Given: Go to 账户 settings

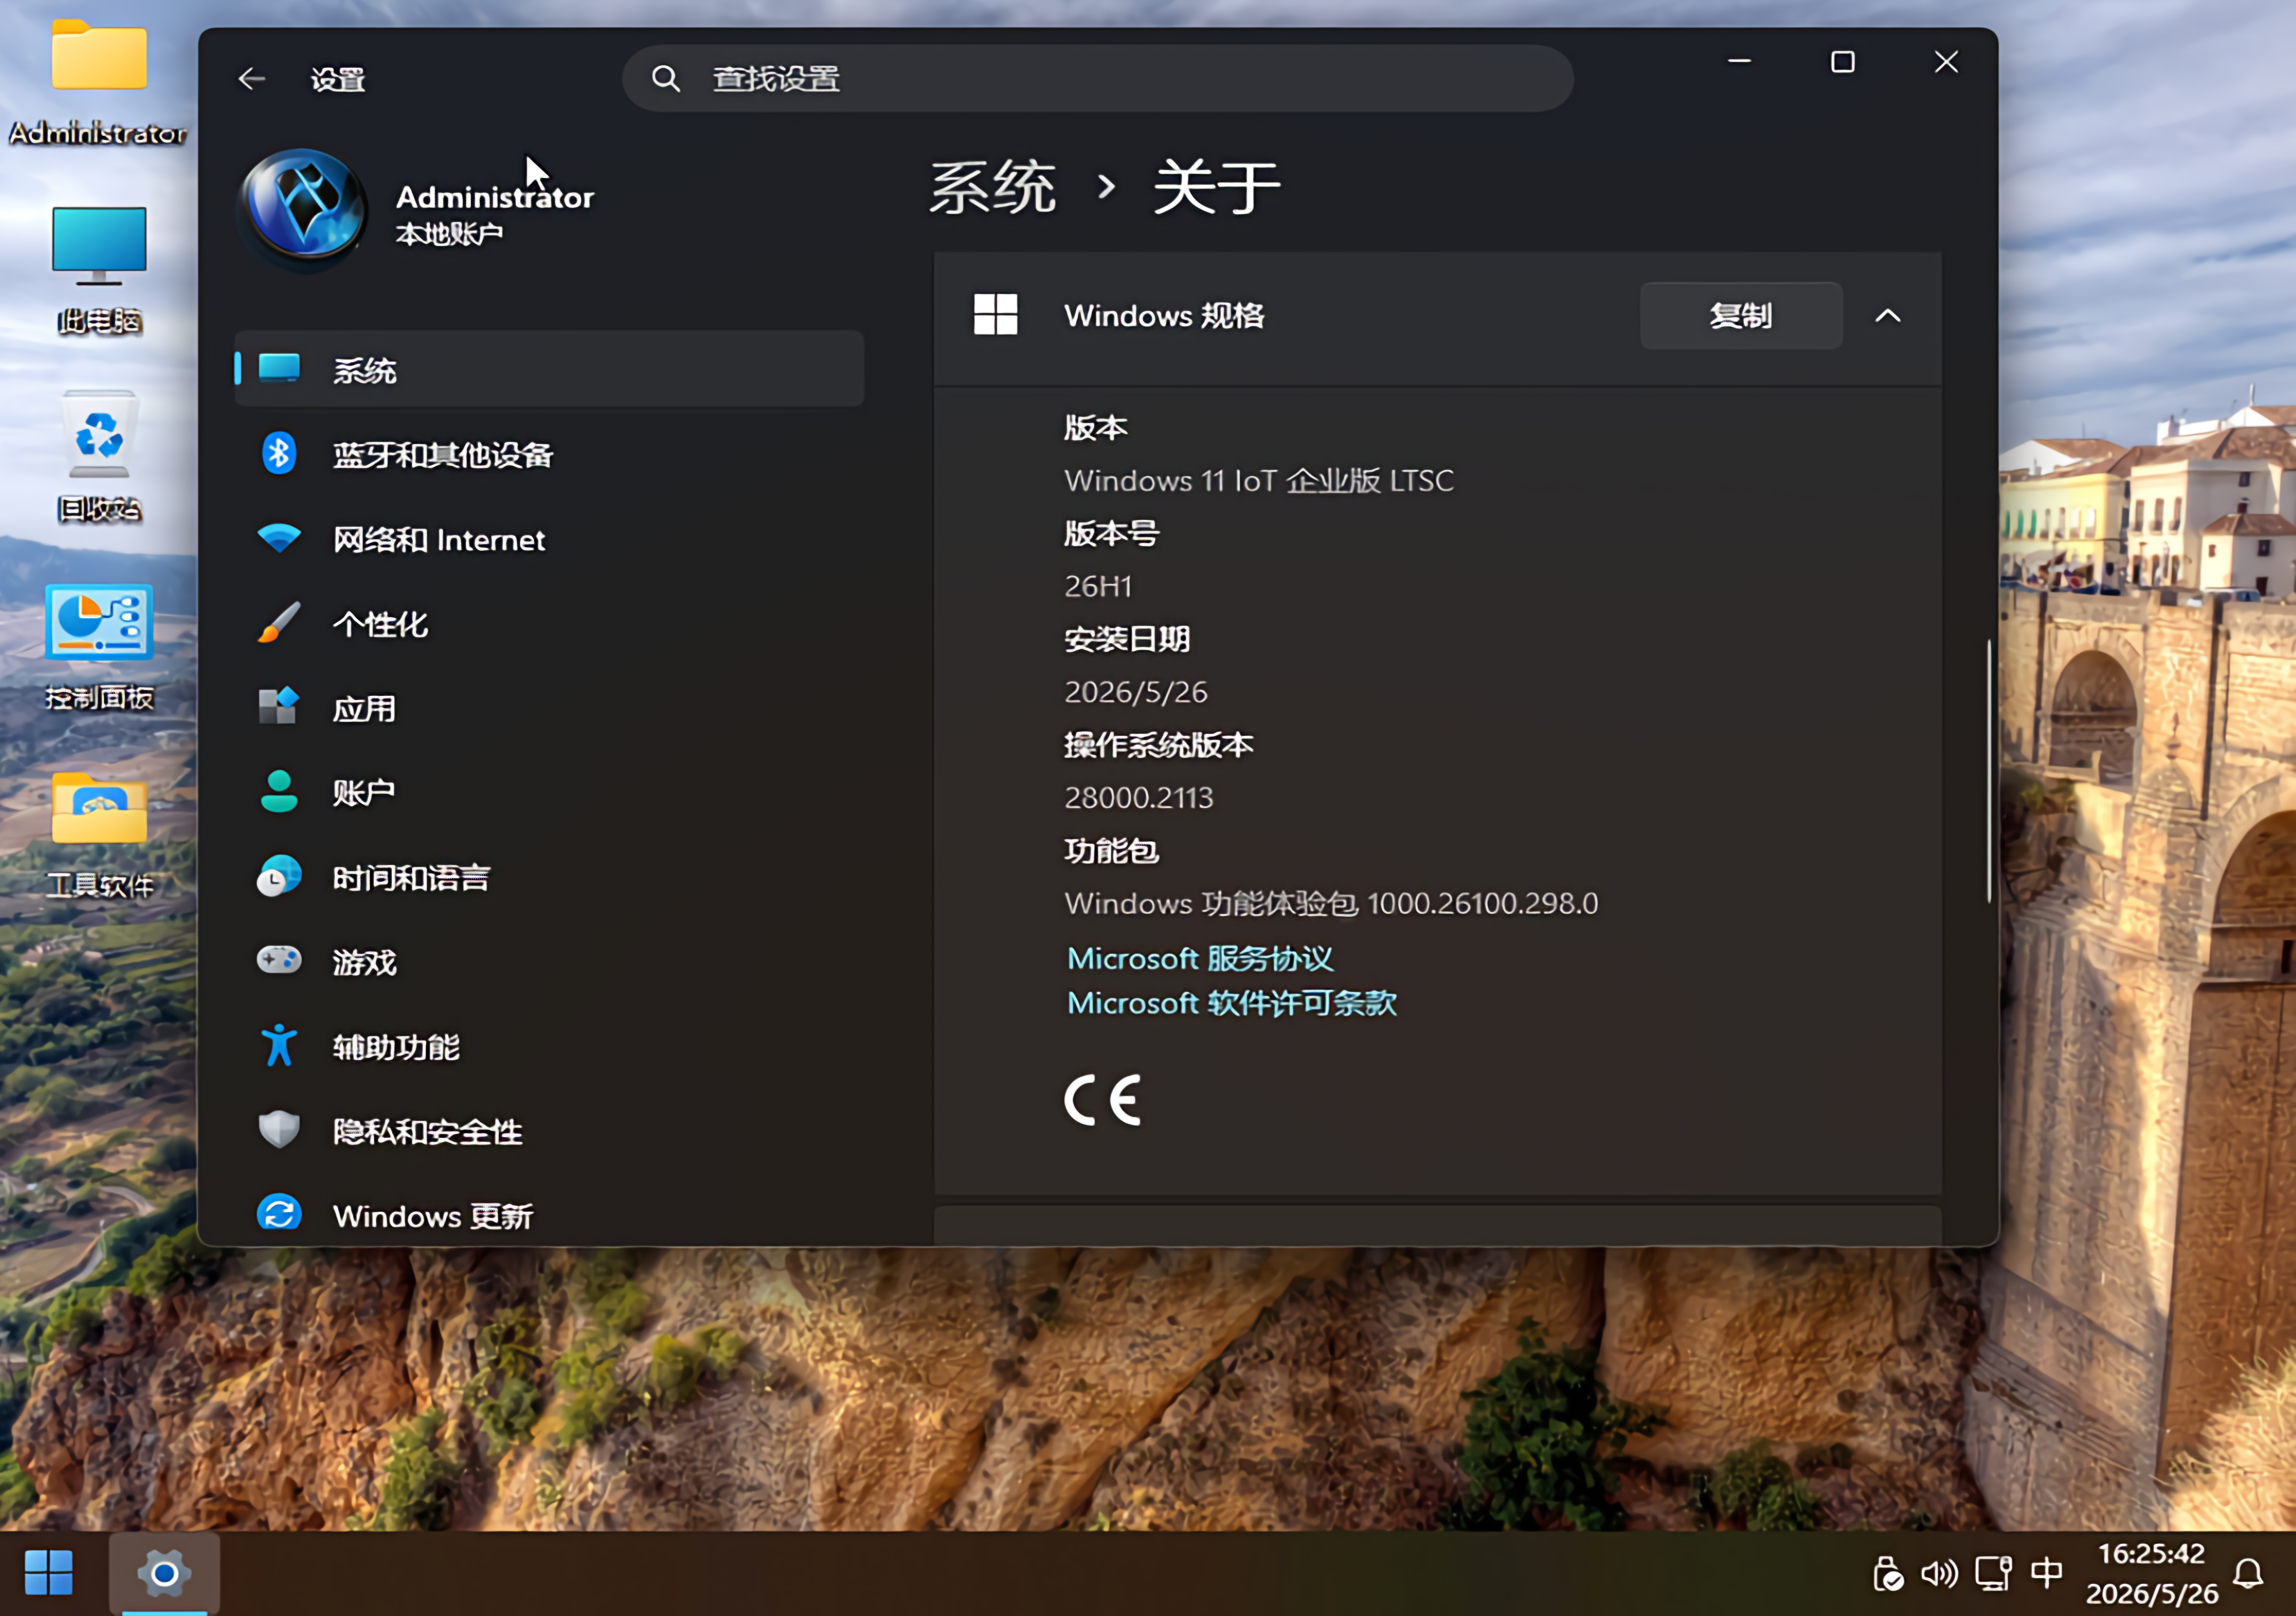Looking at the screenshot, I should 549,792.
